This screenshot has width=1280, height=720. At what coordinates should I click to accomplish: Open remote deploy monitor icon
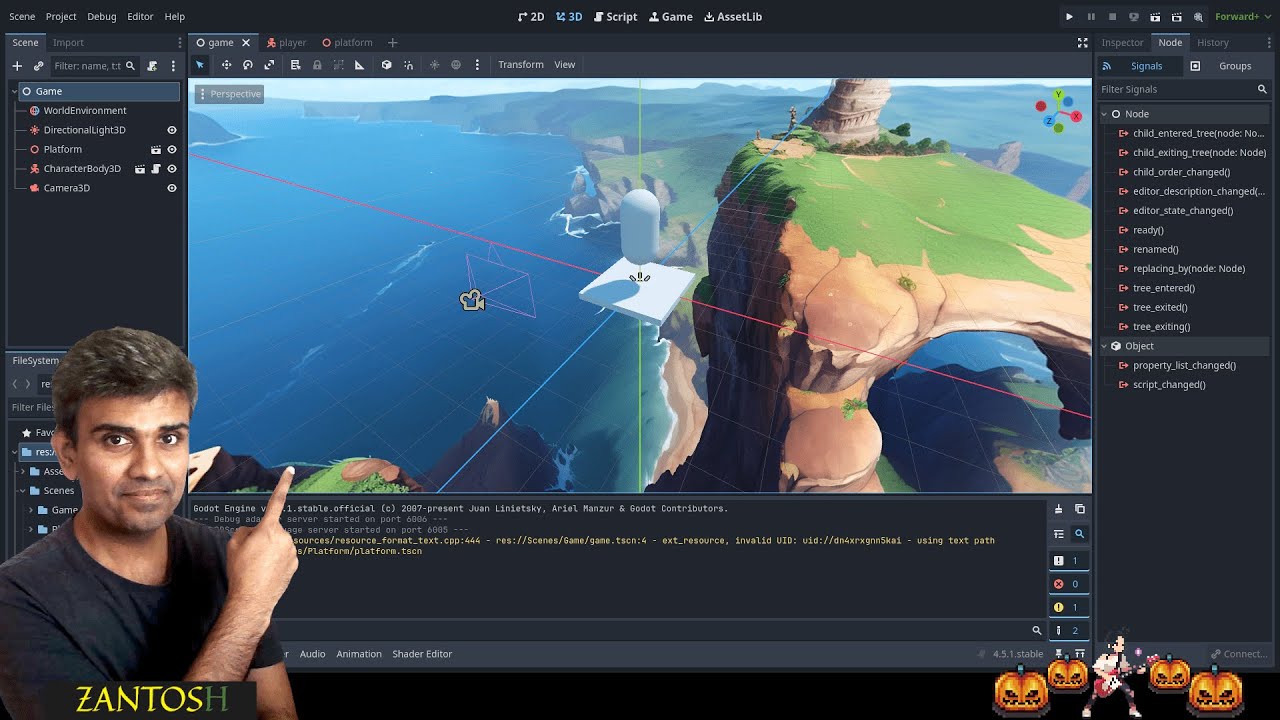click(x=1133, y=17)
